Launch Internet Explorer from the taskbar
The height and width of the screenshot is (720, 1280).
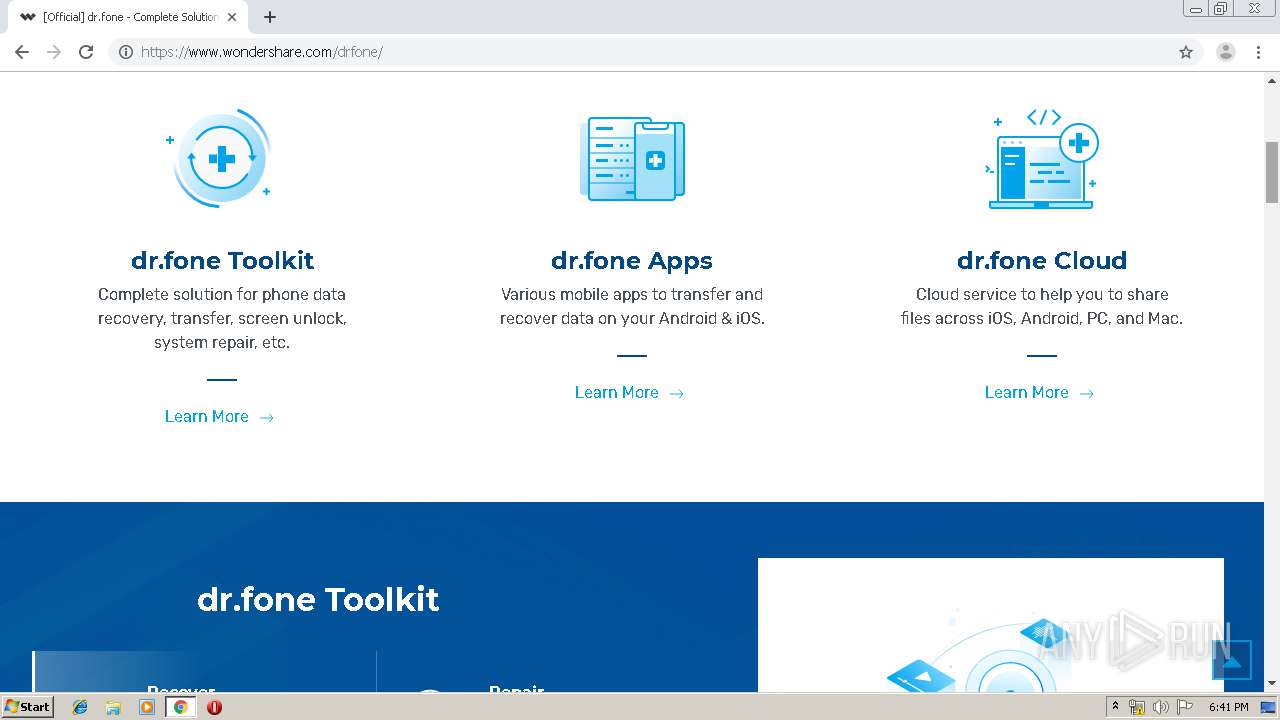pos(80,707)
